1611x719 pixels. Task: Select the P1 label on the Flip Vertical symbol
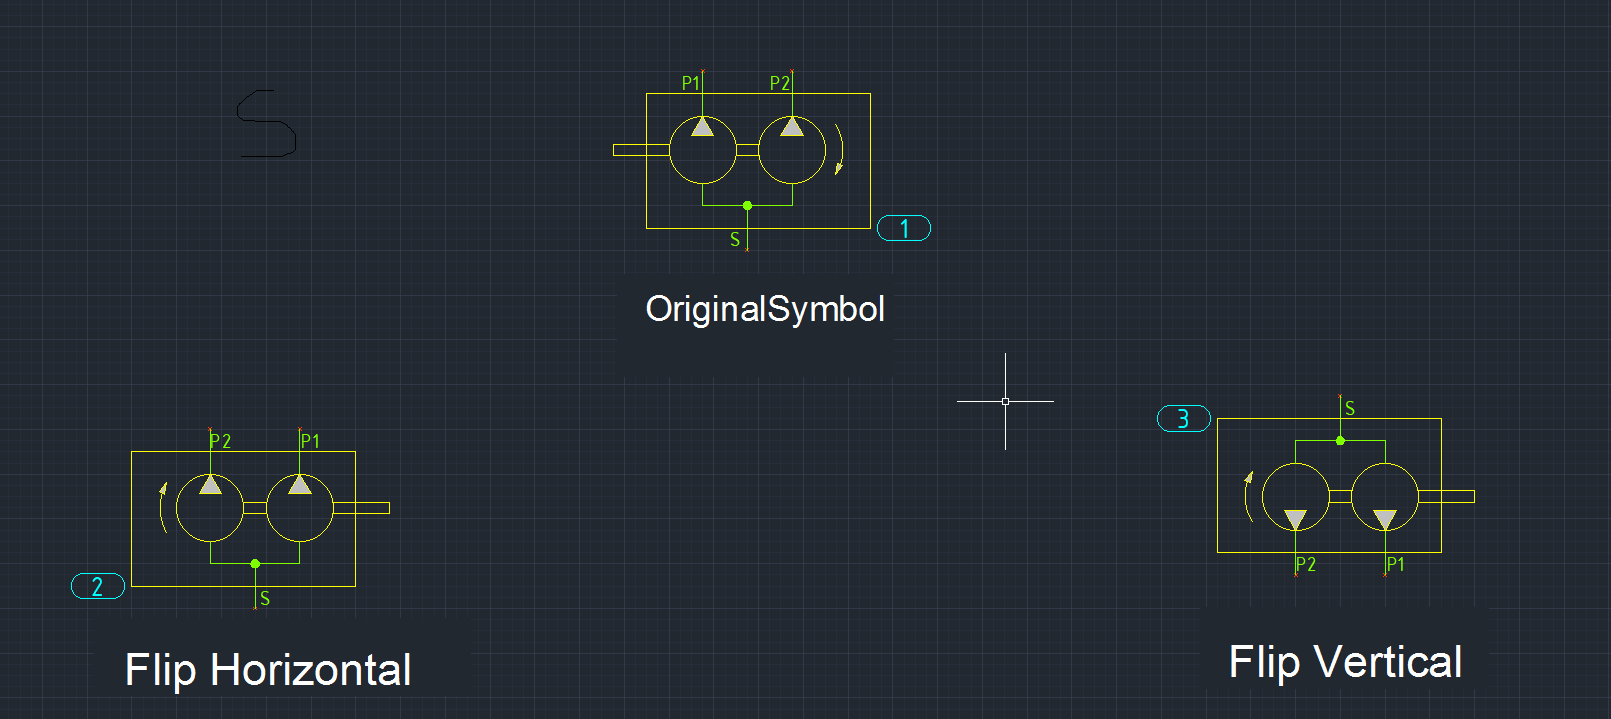point(1396,564)
